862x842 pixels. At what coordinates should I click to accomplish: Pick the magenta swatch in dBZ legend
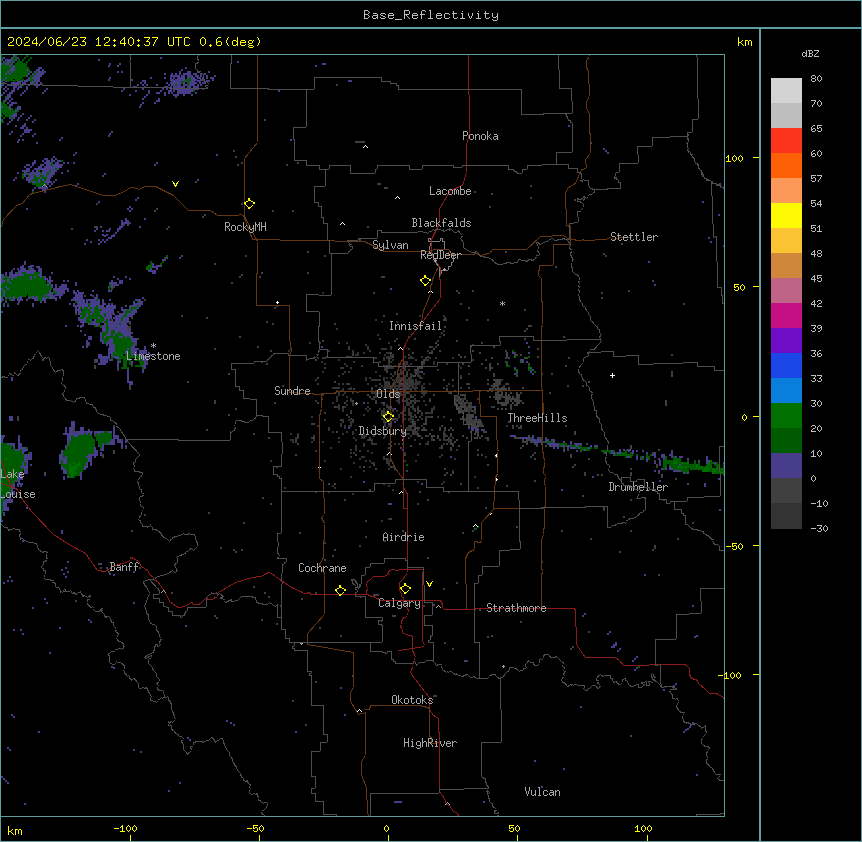click(786, 315)
